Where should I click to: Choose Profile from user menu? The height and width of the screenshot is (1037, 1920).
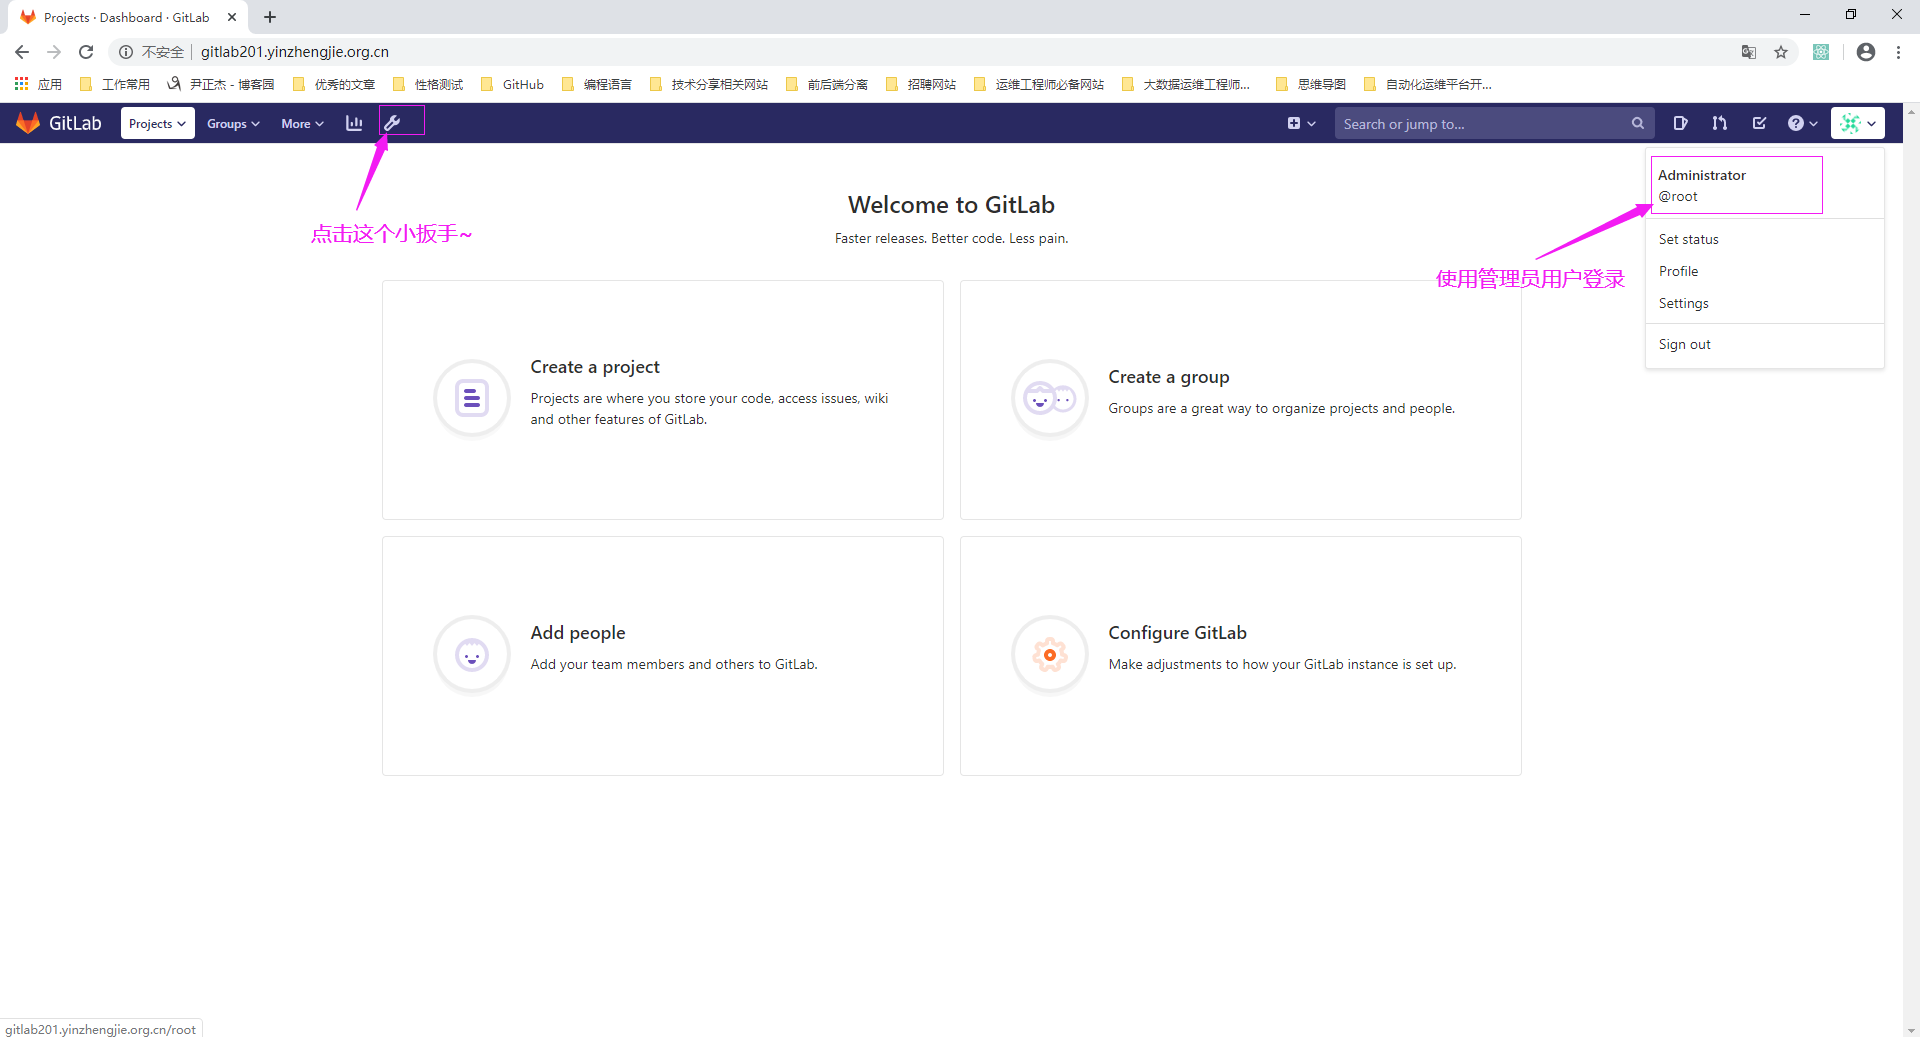click(x=1678, y=271)
